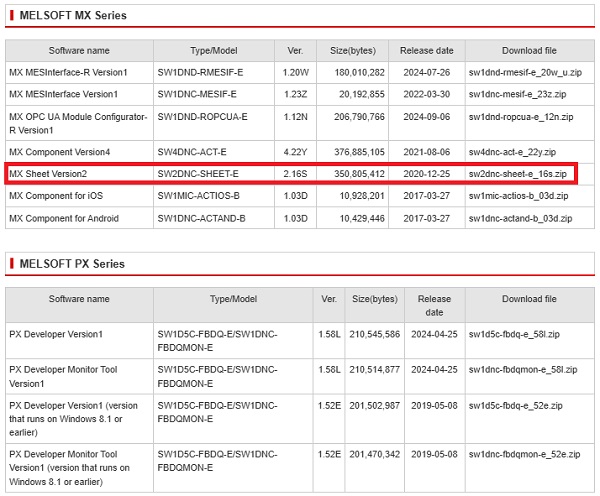Download sw1d5c-fbdq-e_58l.zip file

[514, 334]
